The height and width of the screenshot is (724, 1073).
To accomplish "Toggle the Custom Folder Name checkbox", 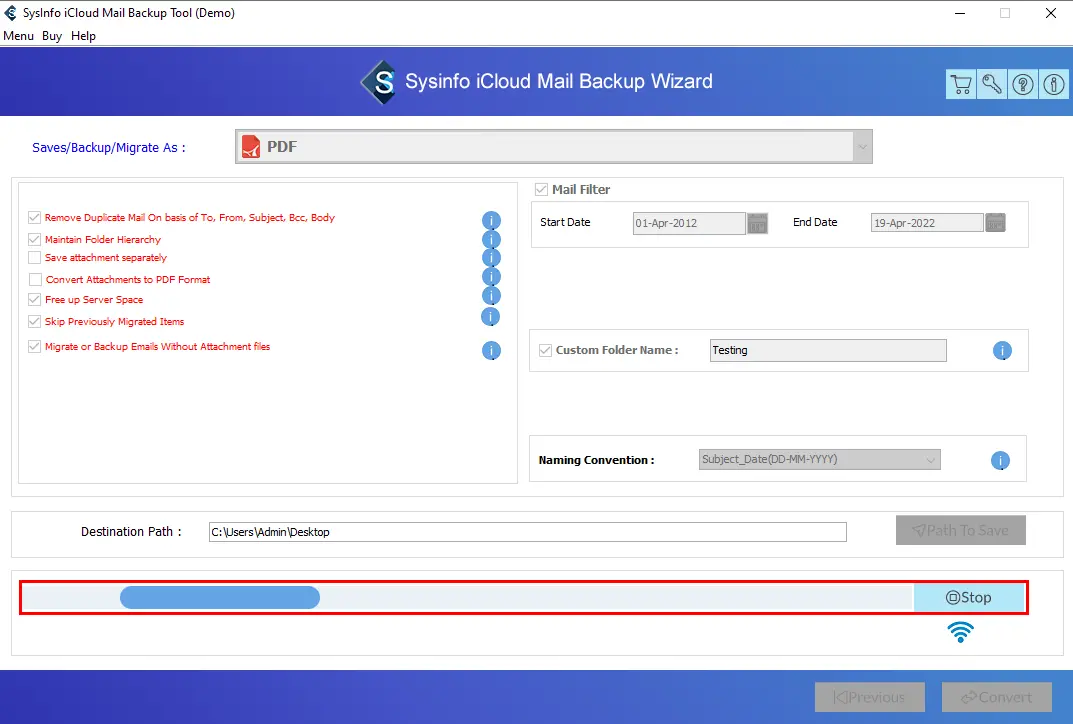I will (545, 351).
